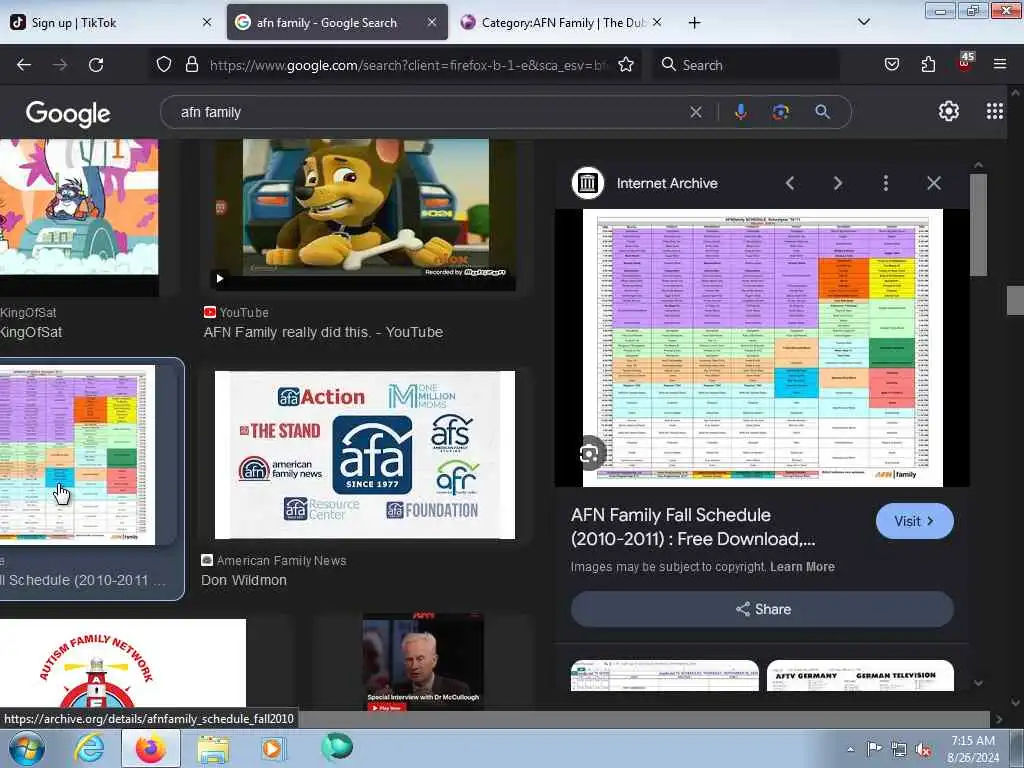Screen dimensions: 1024x768
Task: Open large schedule image in preview panel
Action: click(762, 348)
